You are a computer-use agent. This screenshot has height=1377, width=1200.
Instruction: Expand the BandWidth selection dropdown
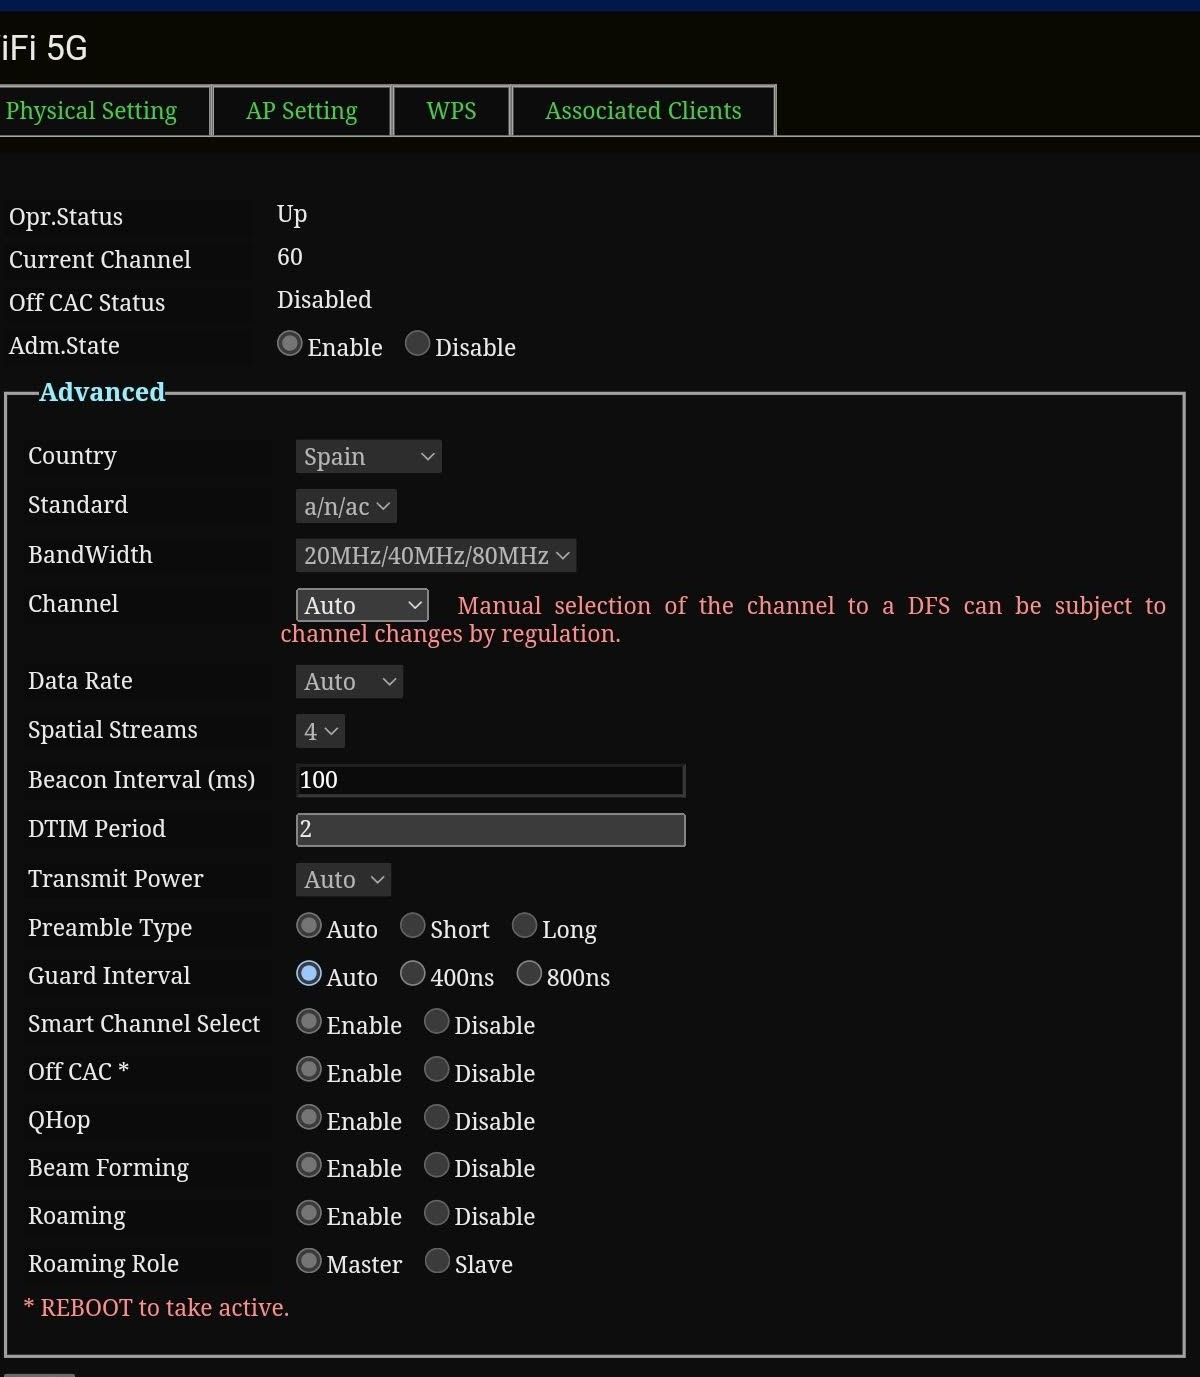(x=436, y=555)
